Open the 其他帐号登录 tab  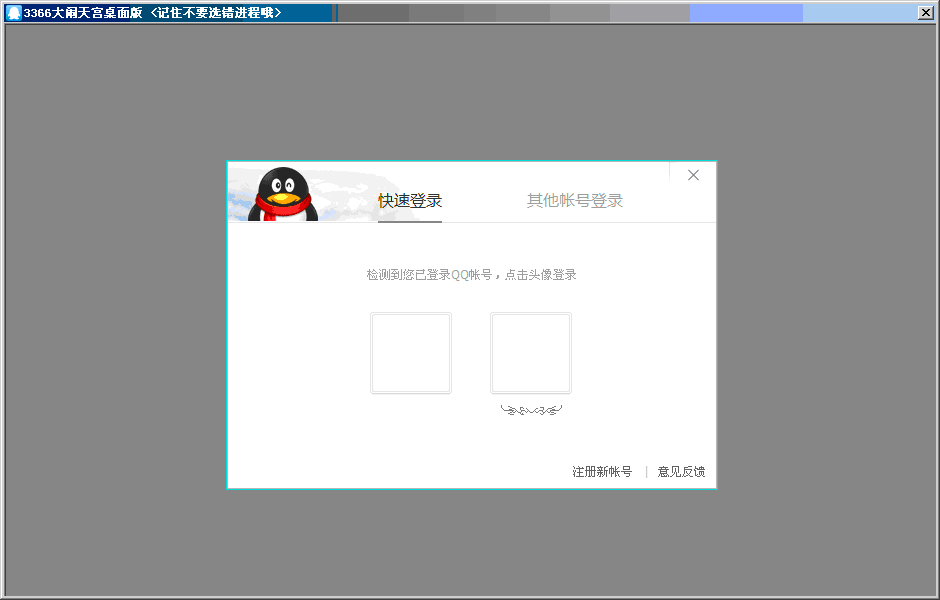click(x=575, y=201)
